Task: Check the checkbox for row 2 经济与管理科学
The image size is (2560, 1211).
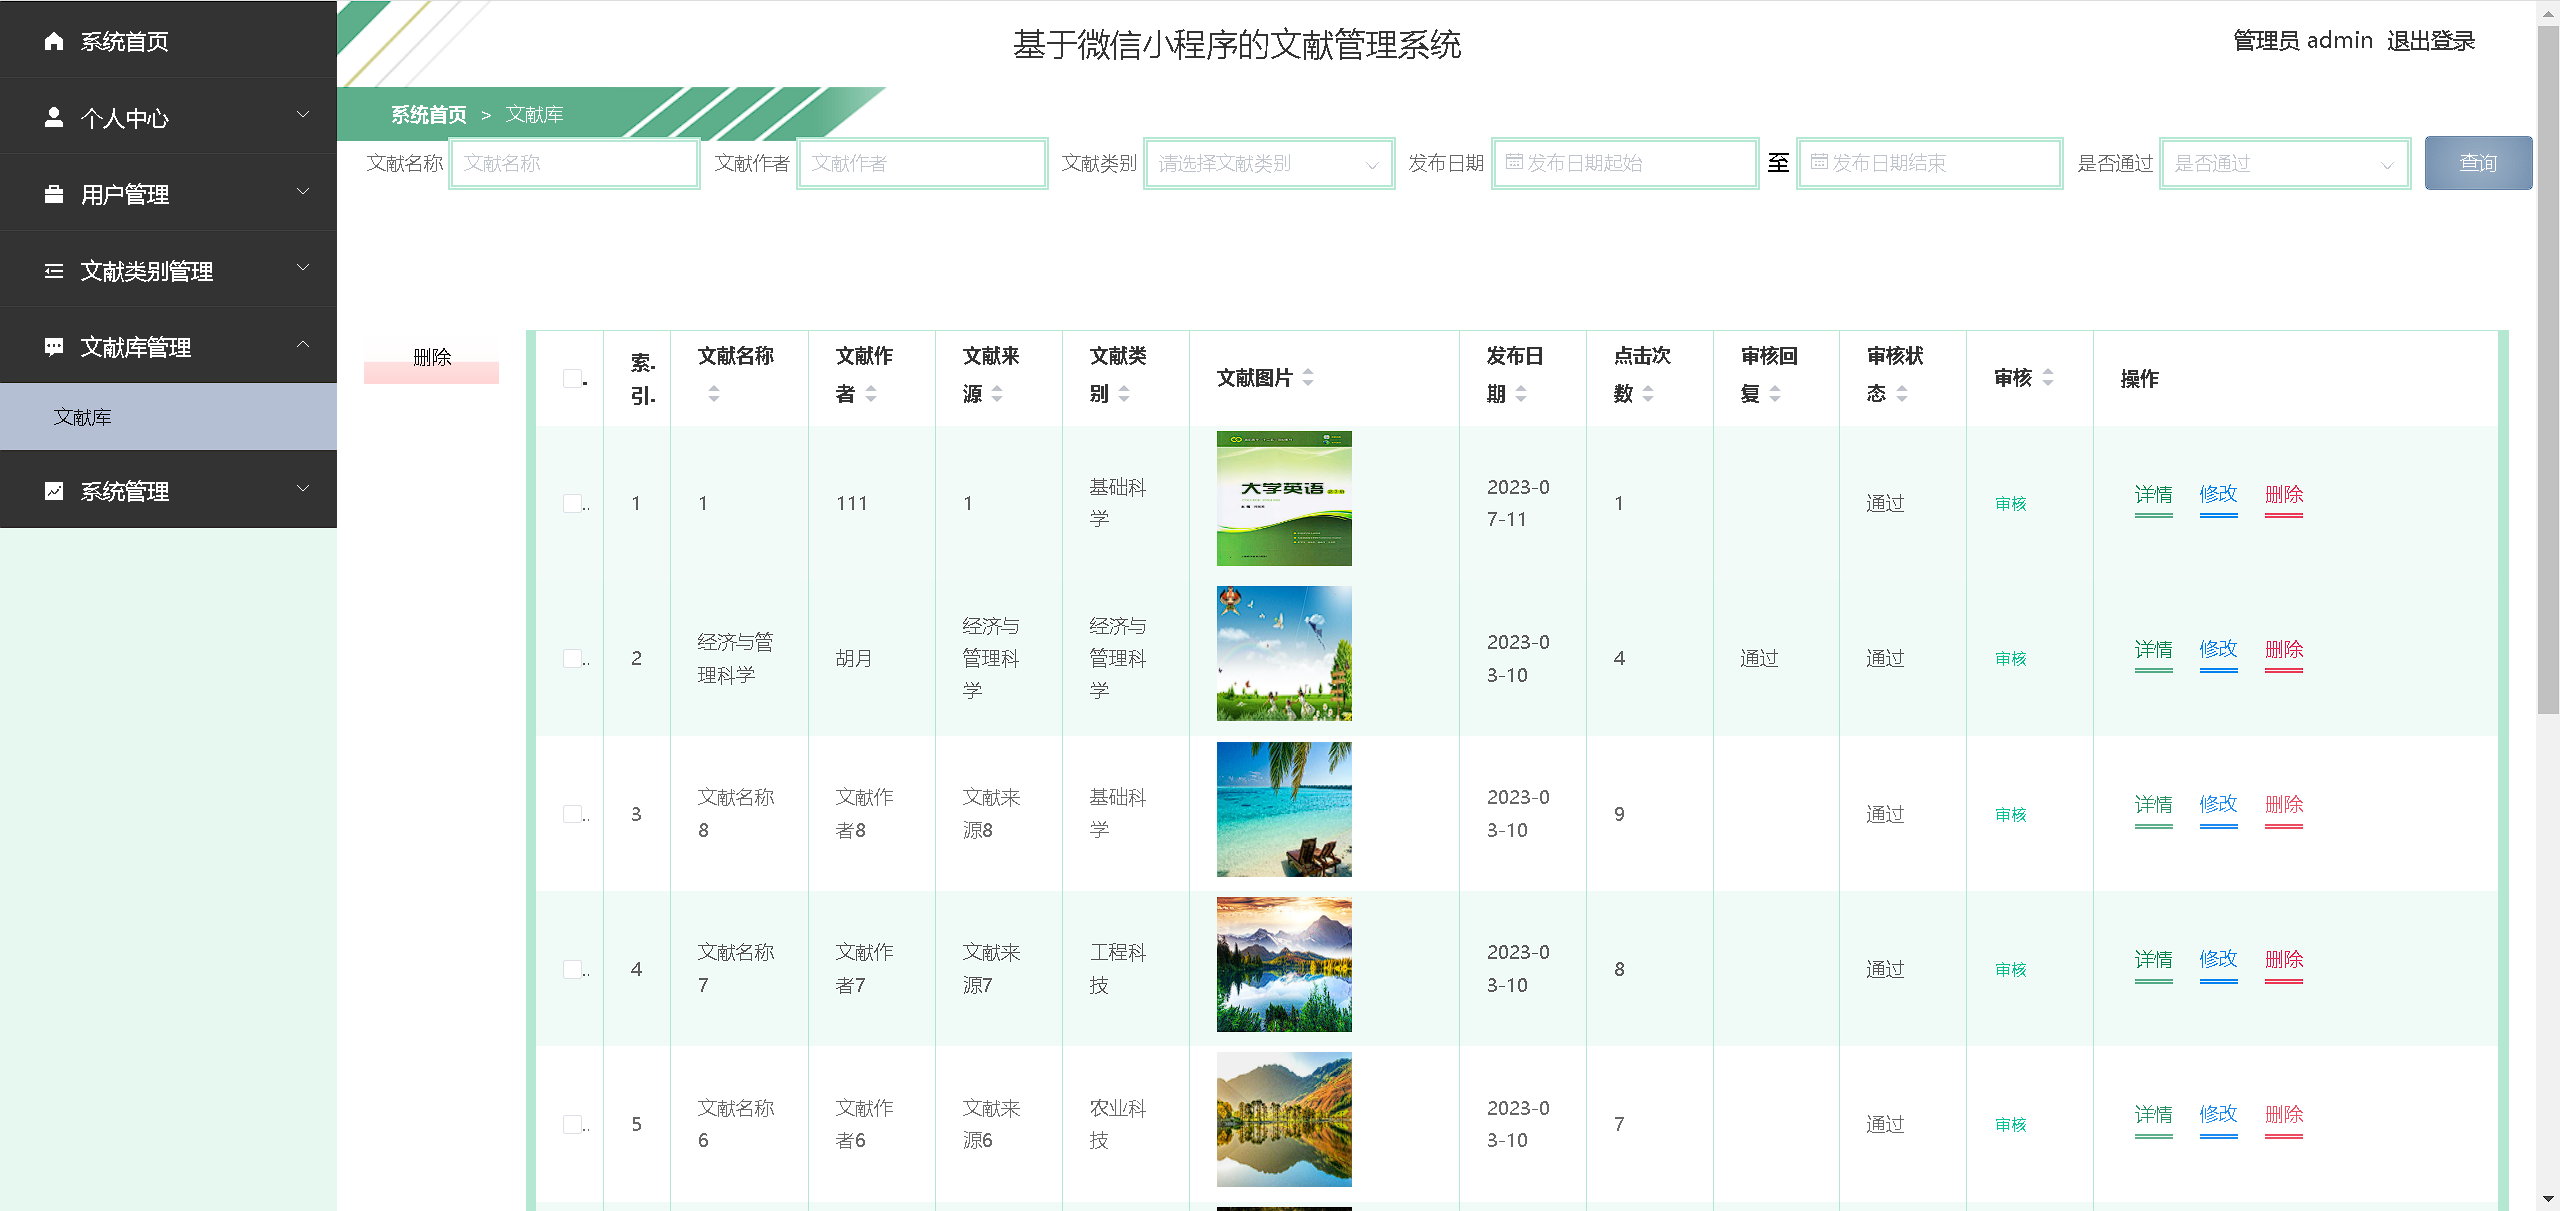Action: click(x=572, y=658)
